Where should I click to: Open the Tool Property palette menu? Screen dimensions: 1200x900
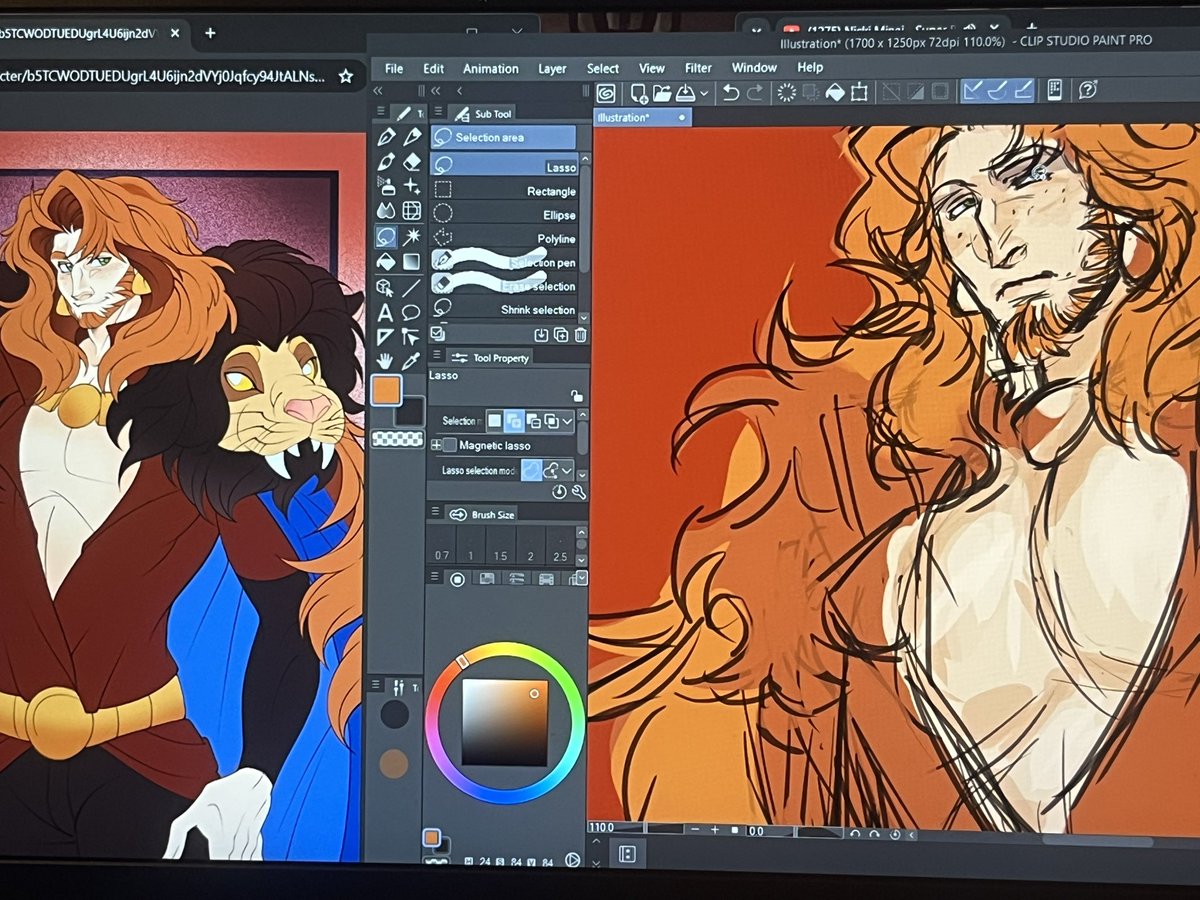[437, 354]
